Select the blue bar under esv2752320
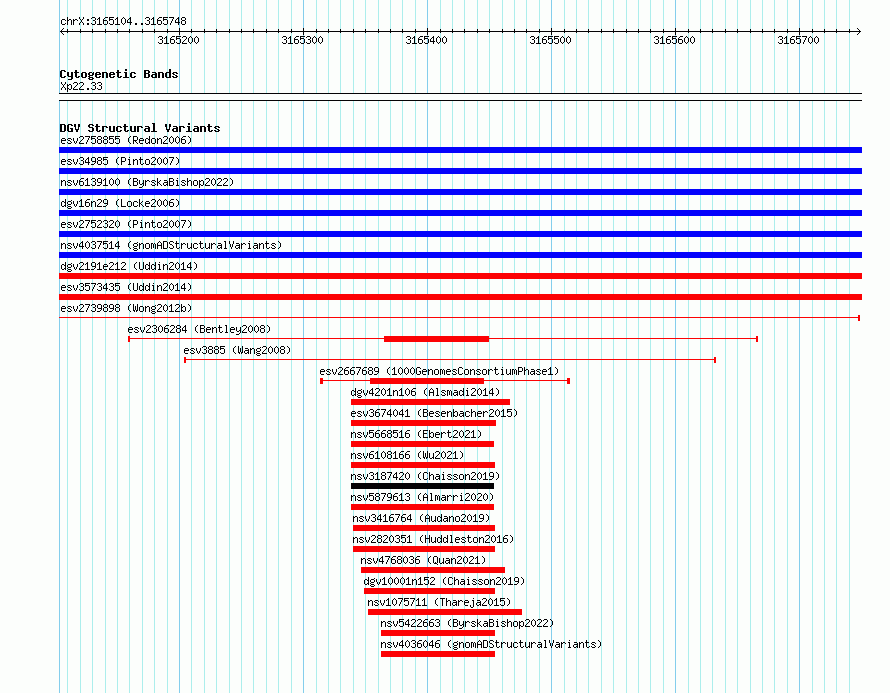 (460, 234)
